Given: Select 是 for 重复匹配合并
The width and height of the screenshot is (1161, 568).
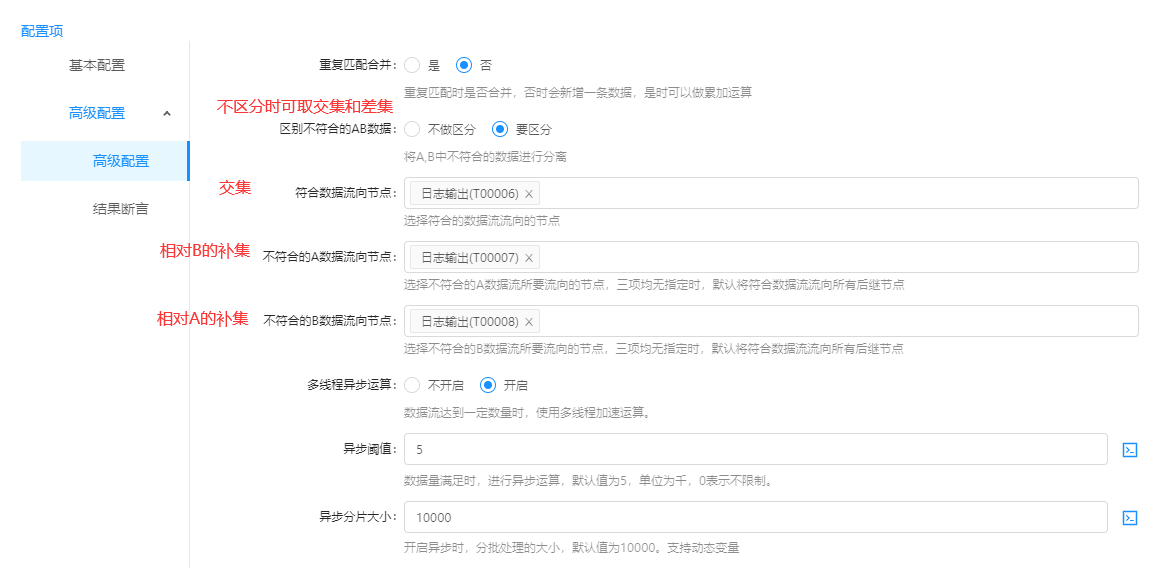Looking at the screenshot, I should click(x=412, y=65).
